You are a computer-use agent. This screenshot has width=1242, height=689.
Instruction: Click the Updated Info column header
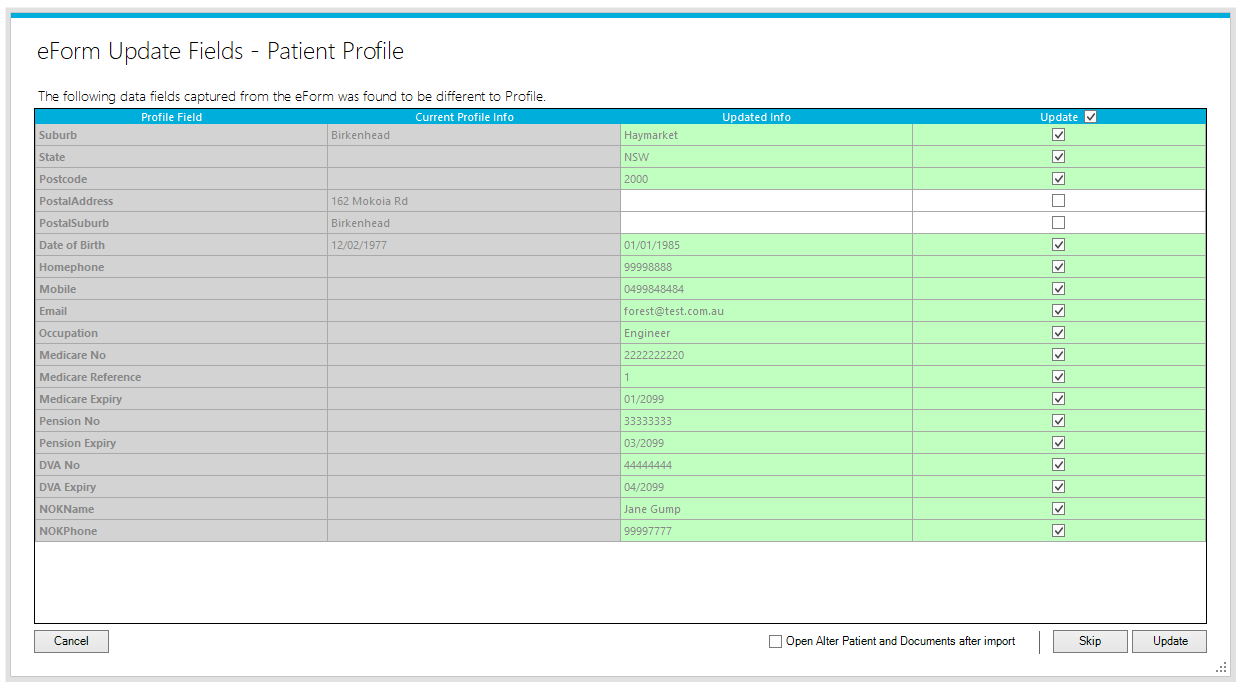click(766, 117)
